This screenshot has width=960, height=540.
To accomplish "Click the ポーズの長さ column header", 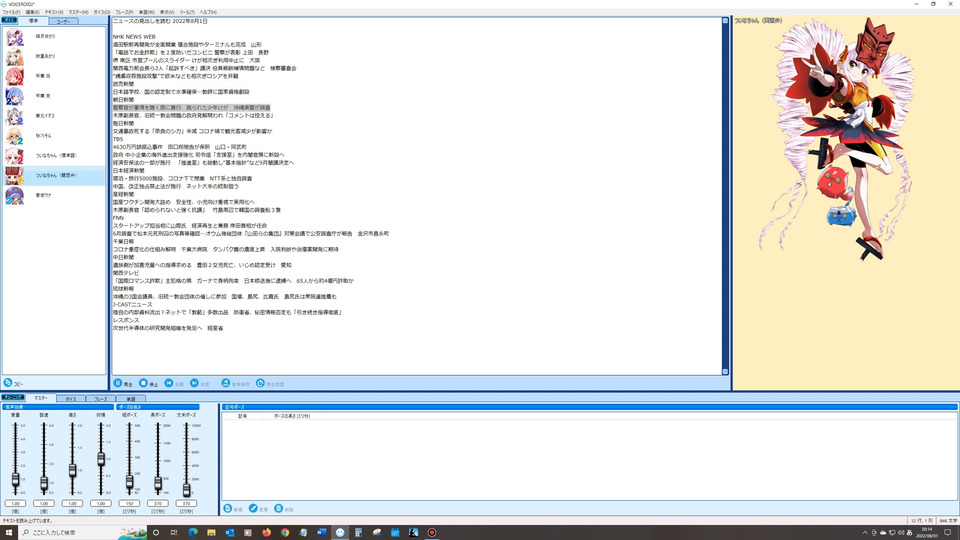I will click(292, 416).
